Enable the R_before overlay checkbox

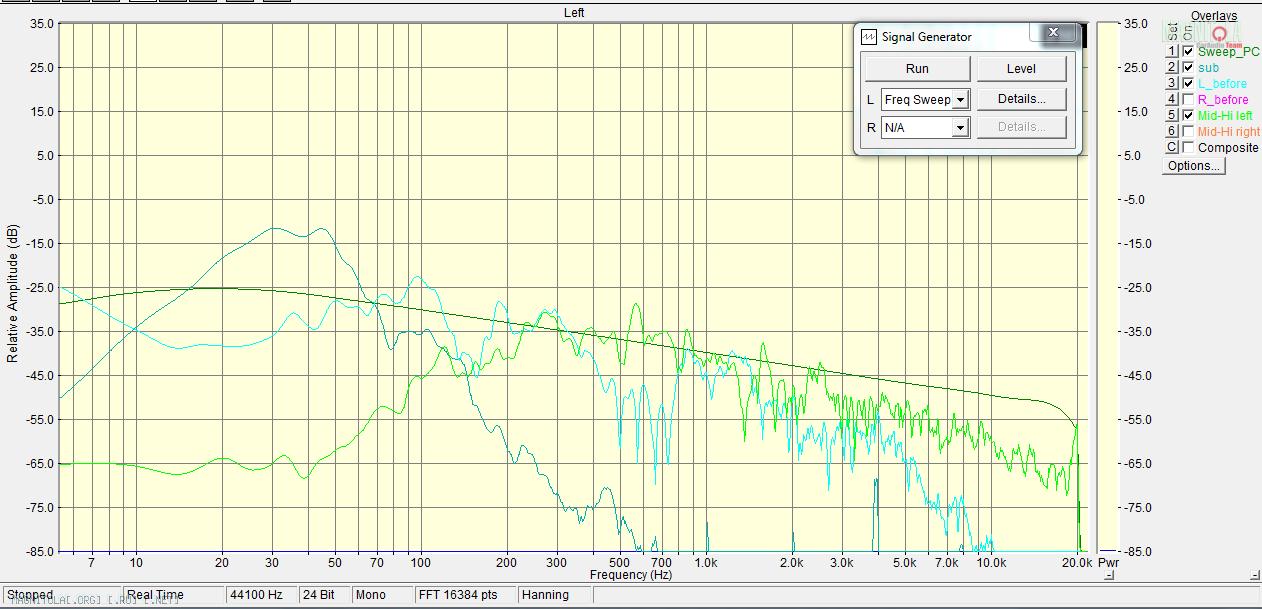click(1188, 100)
